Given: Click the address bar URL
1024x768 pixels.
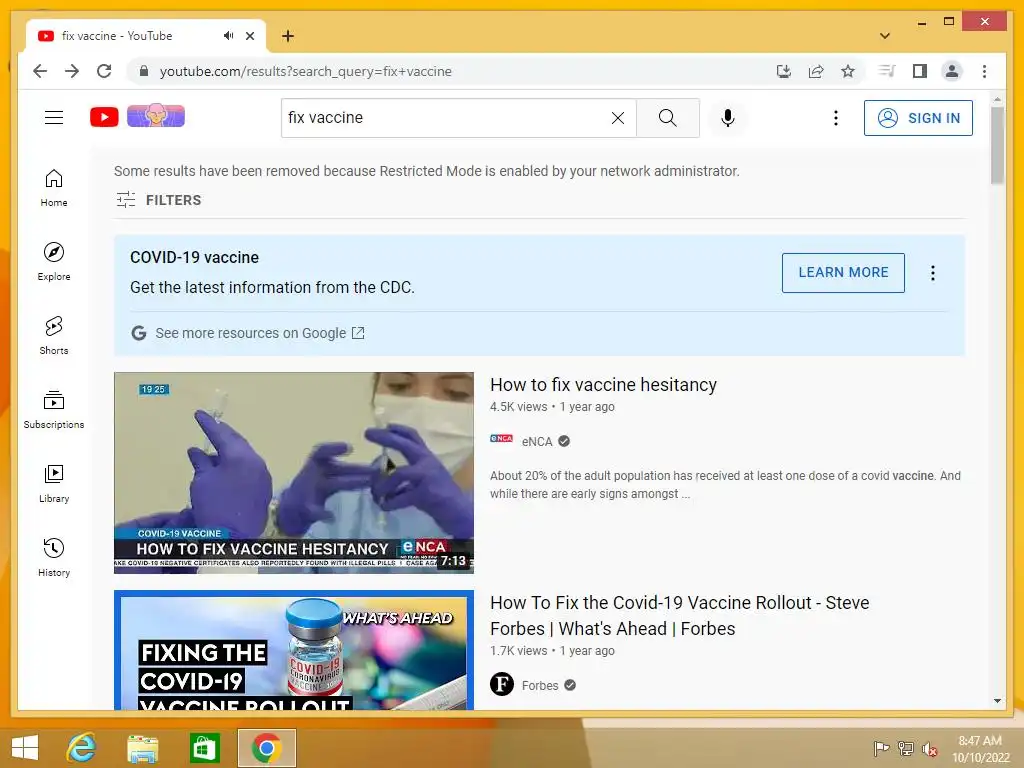Looking at the screenshot, I should click(x=306, y=71).
